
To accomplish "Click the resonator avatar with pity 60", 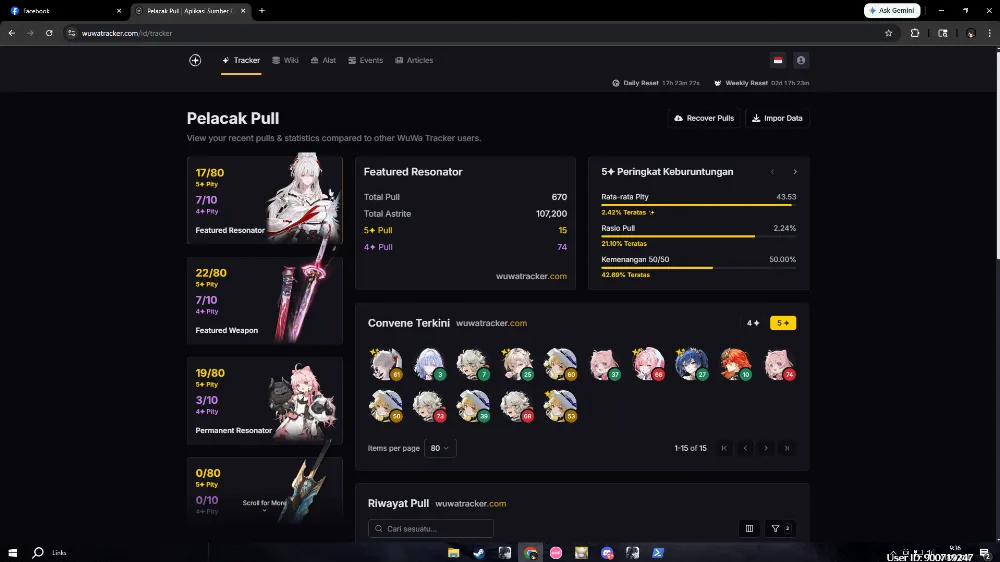I will (560, 364).
